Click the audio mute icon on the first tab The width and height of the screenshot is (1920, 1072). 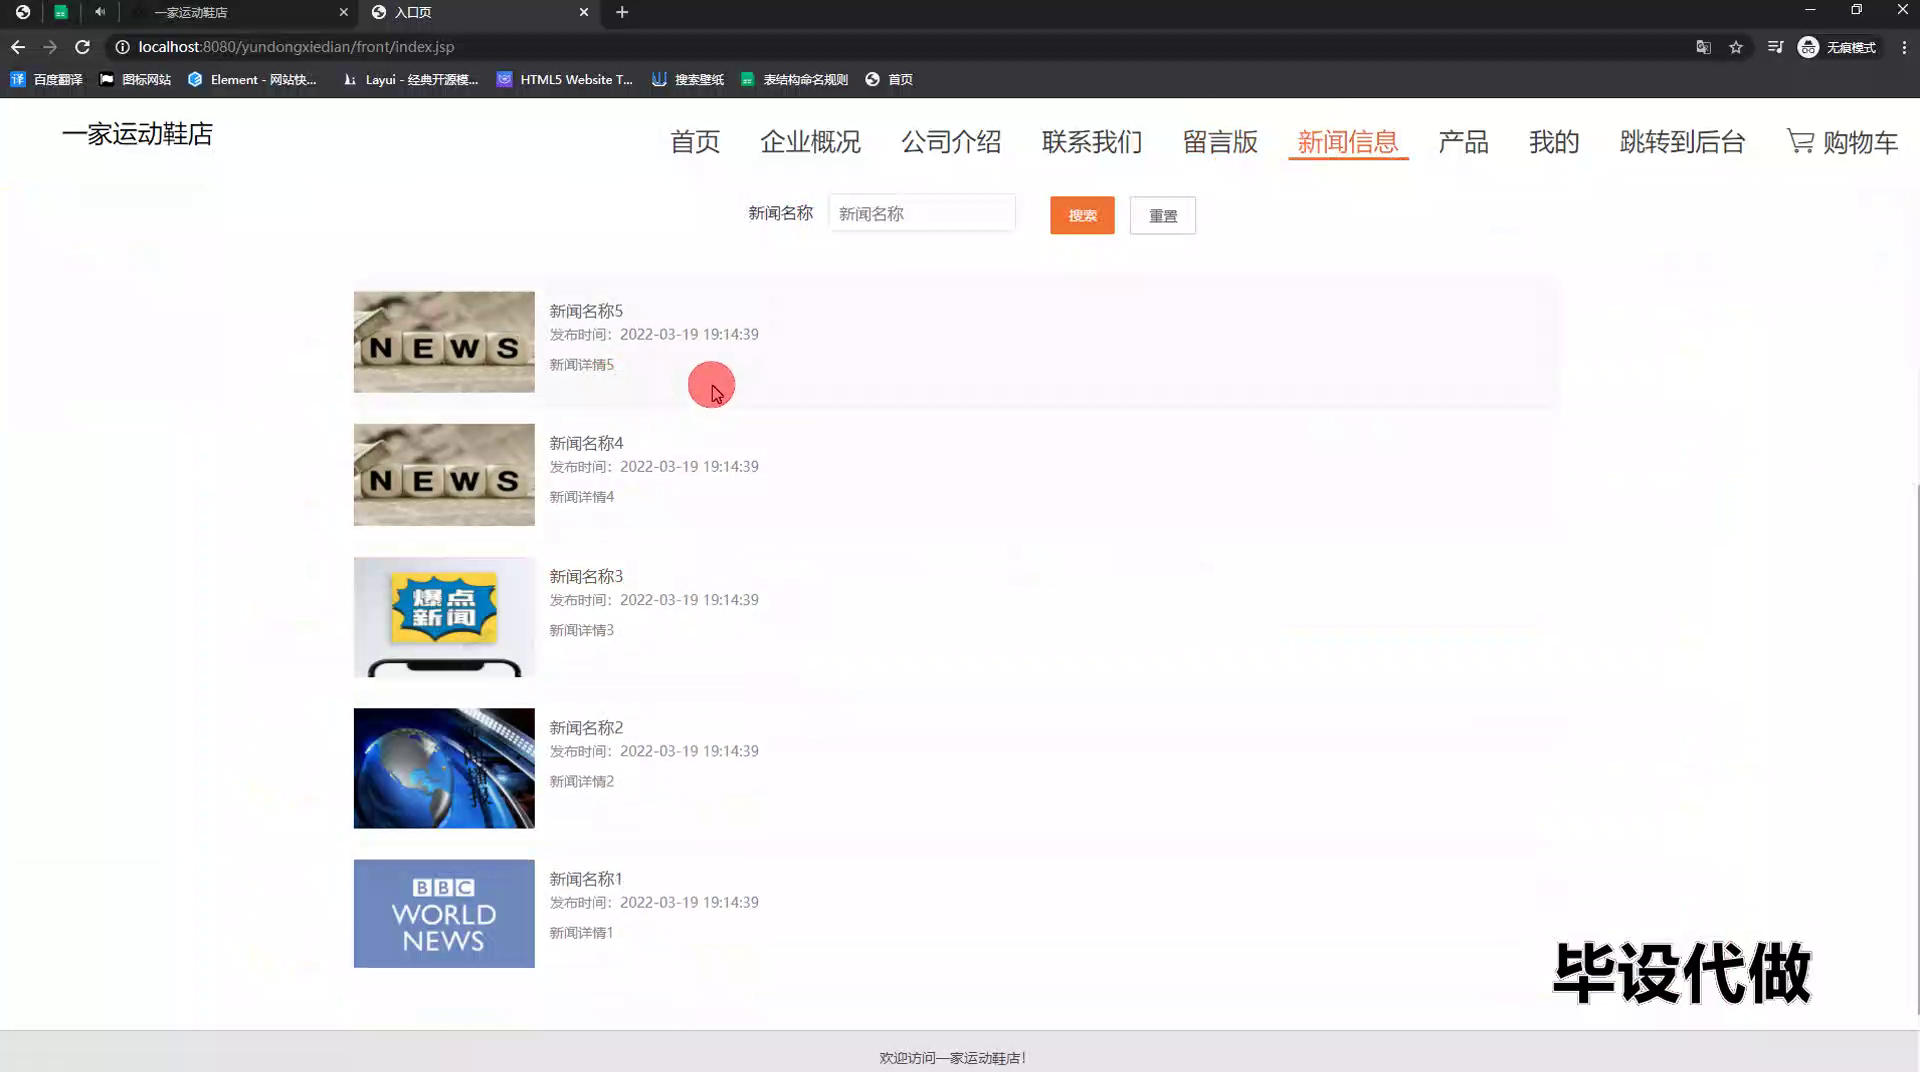(x=100, y=12)
